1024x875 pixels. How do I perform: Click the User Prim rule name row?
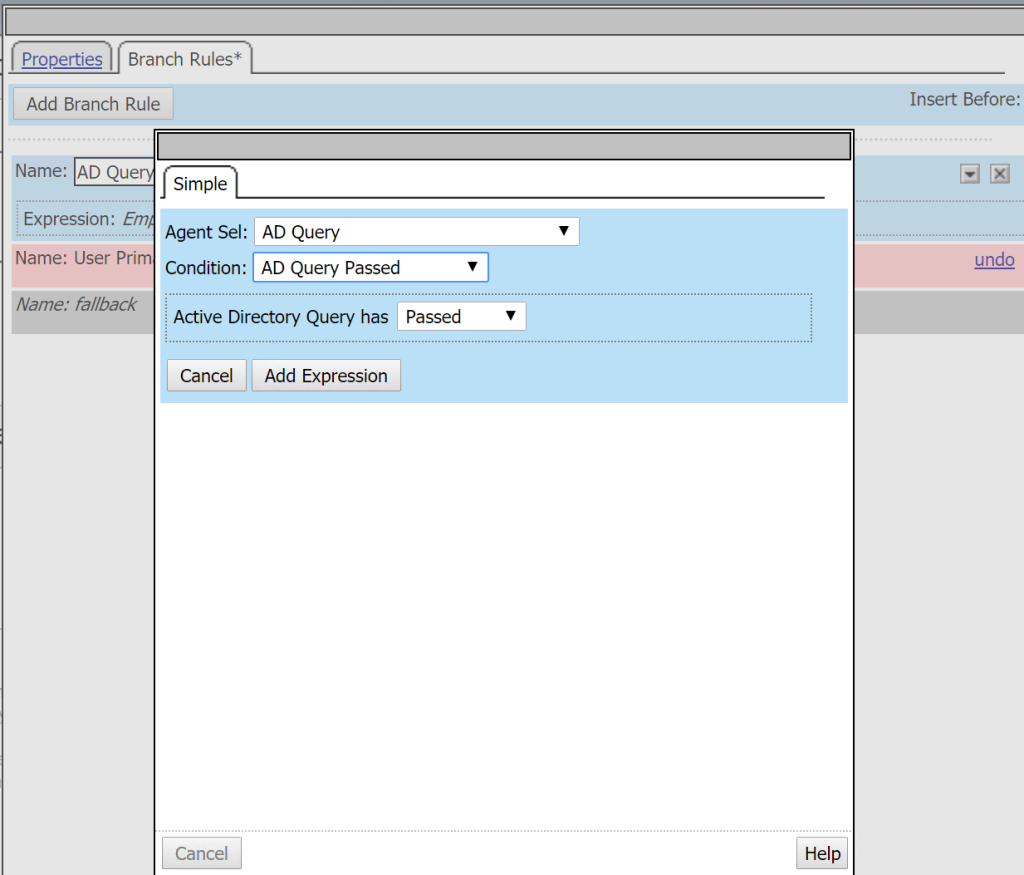[84, 265]
